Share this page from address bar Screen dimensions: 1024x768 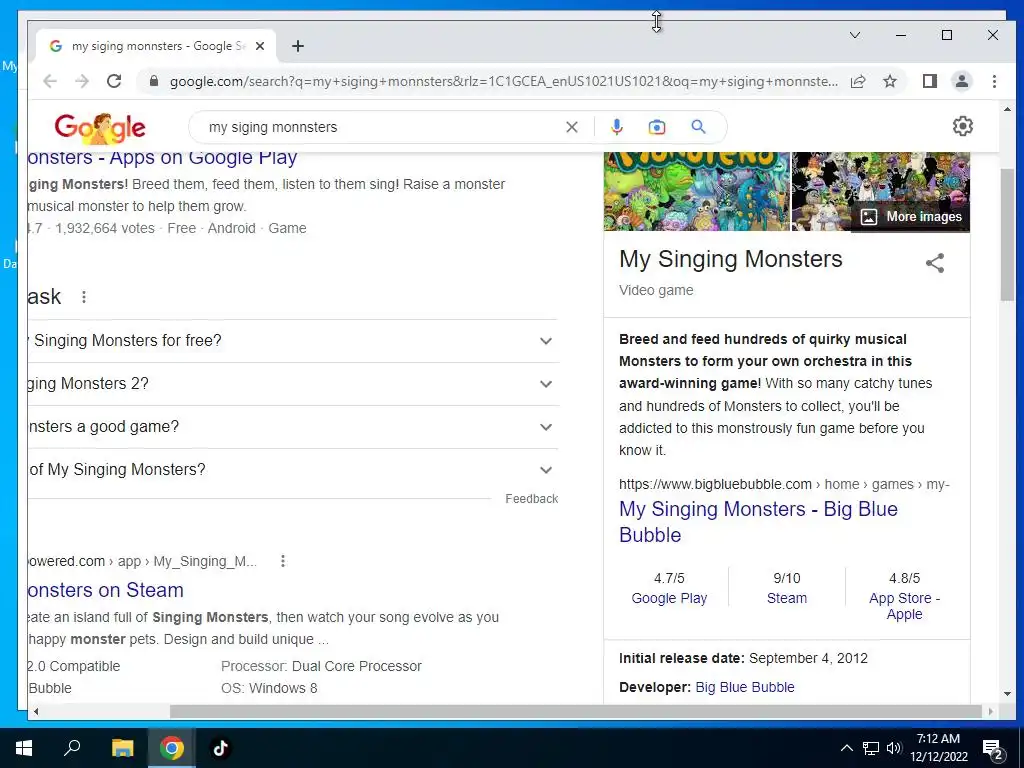pos(858,81)
